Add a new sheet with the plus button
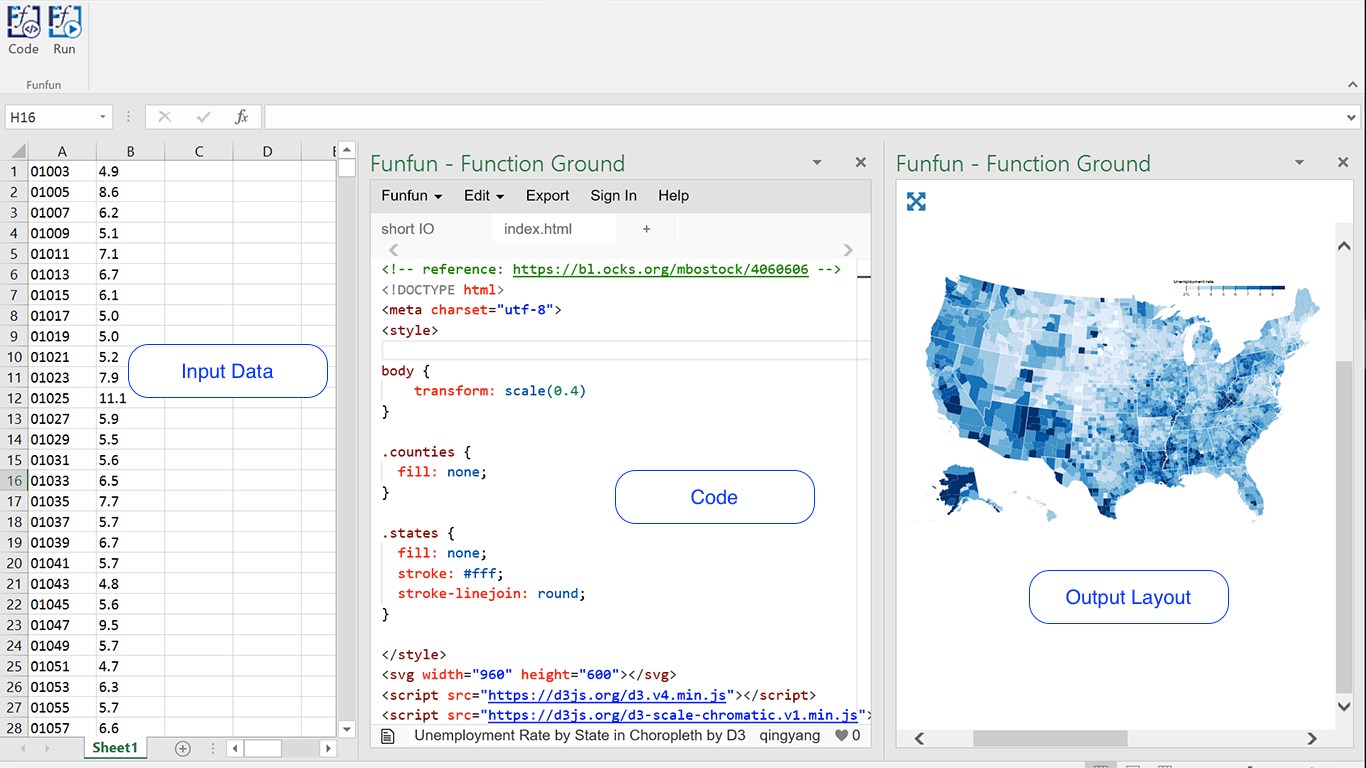Image resolution: width=1366 pixels, height=768 pixels. point(182,748)
